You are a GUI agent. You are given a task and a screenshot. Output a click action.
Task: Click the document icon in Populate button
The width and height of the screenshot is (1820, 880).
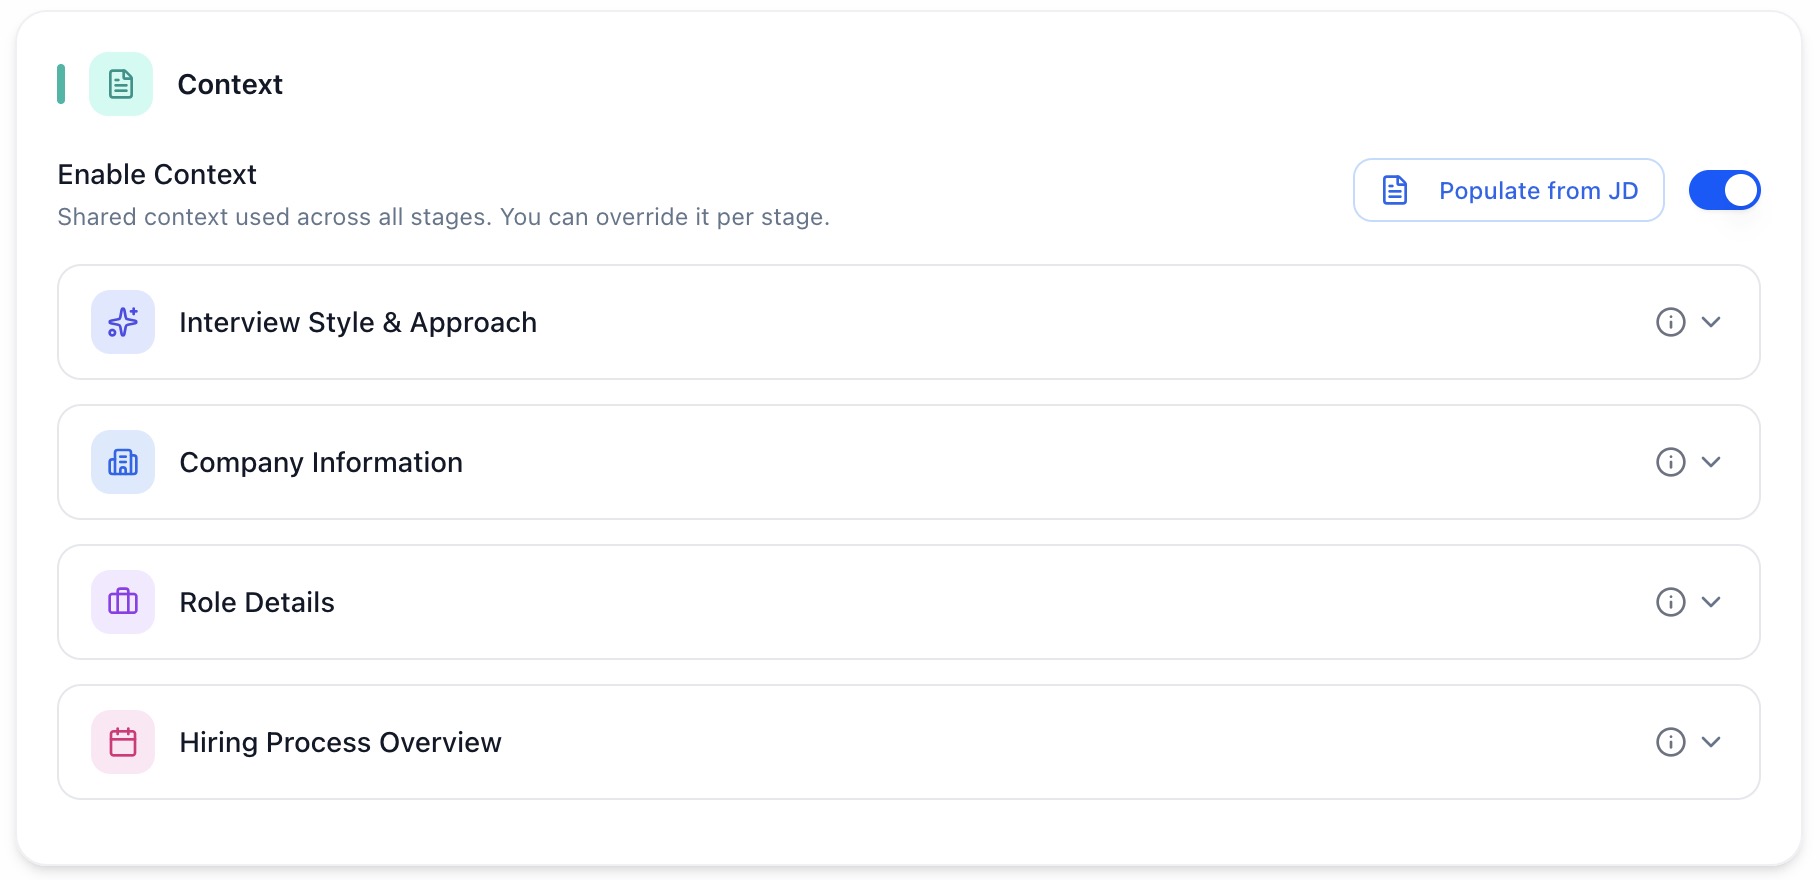1395,190
